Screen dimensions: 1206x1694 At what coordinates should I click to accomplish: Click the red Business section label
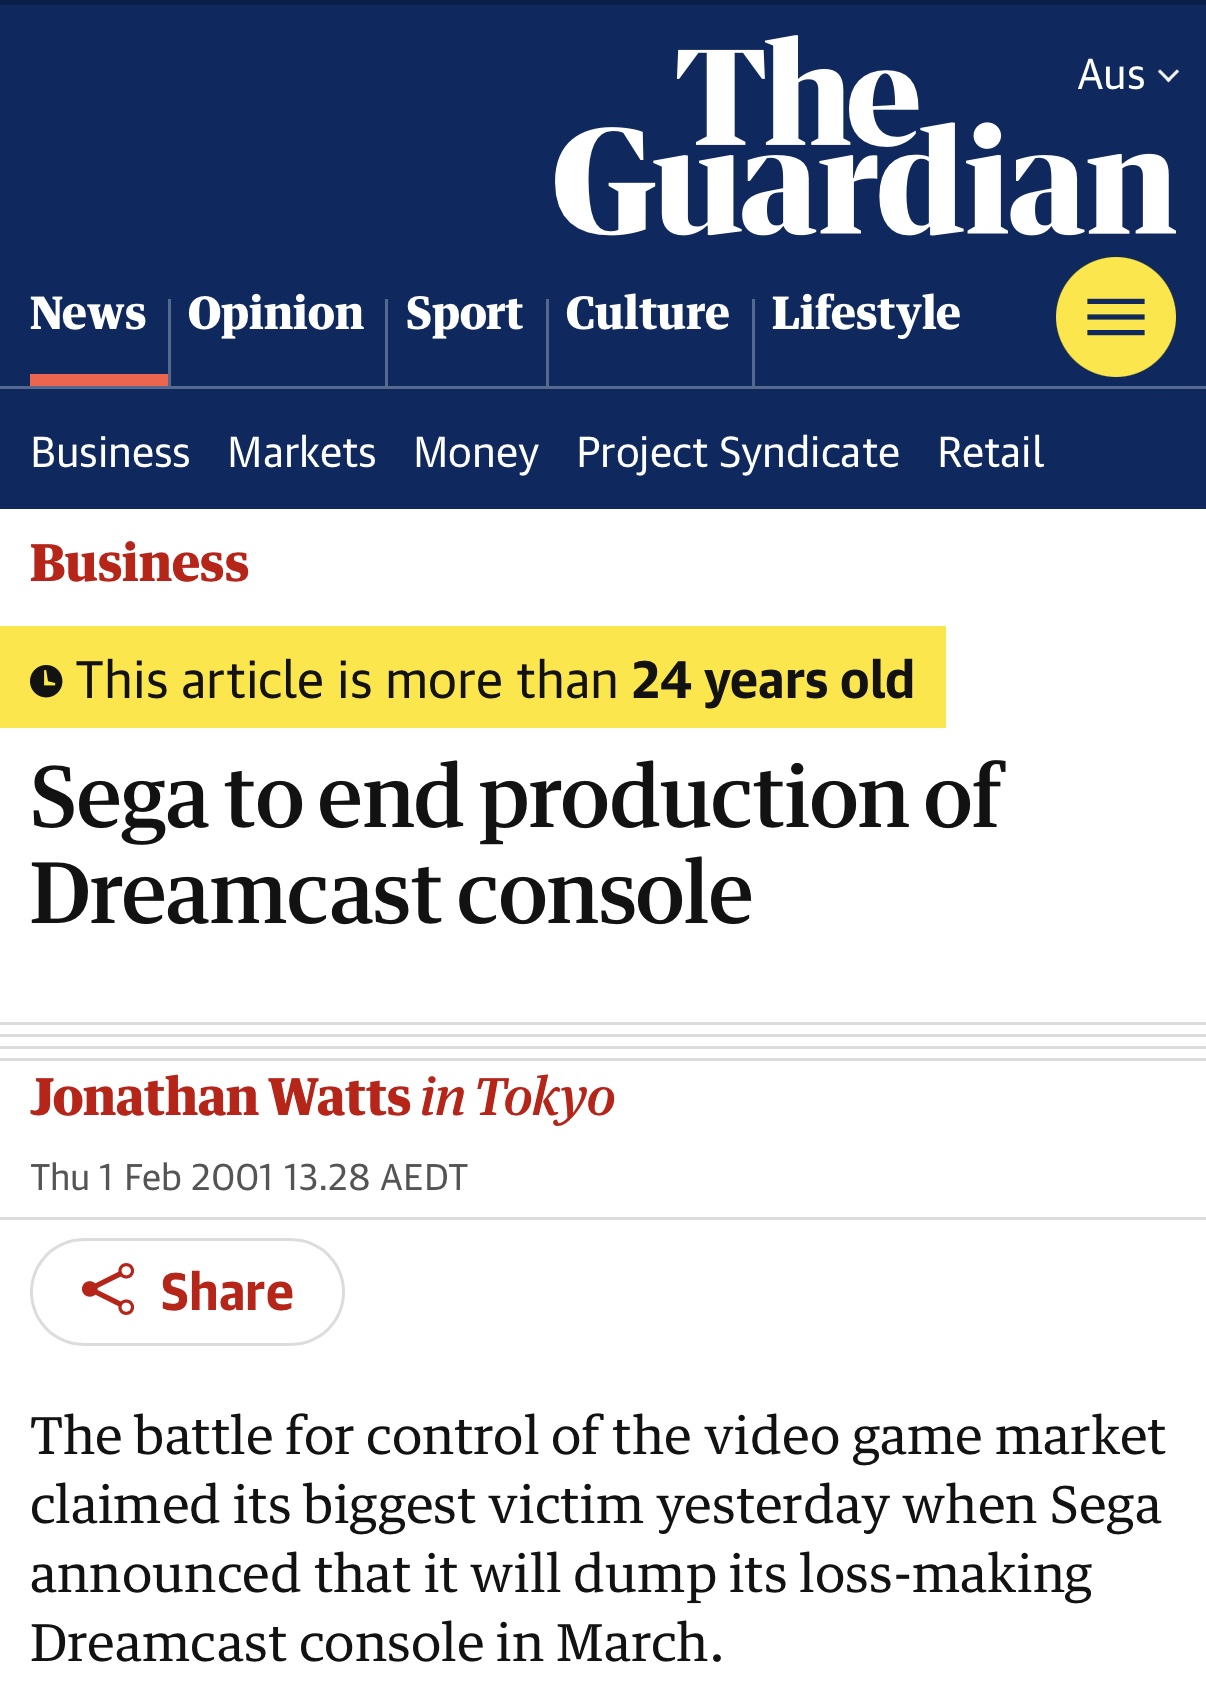[139, 563]
